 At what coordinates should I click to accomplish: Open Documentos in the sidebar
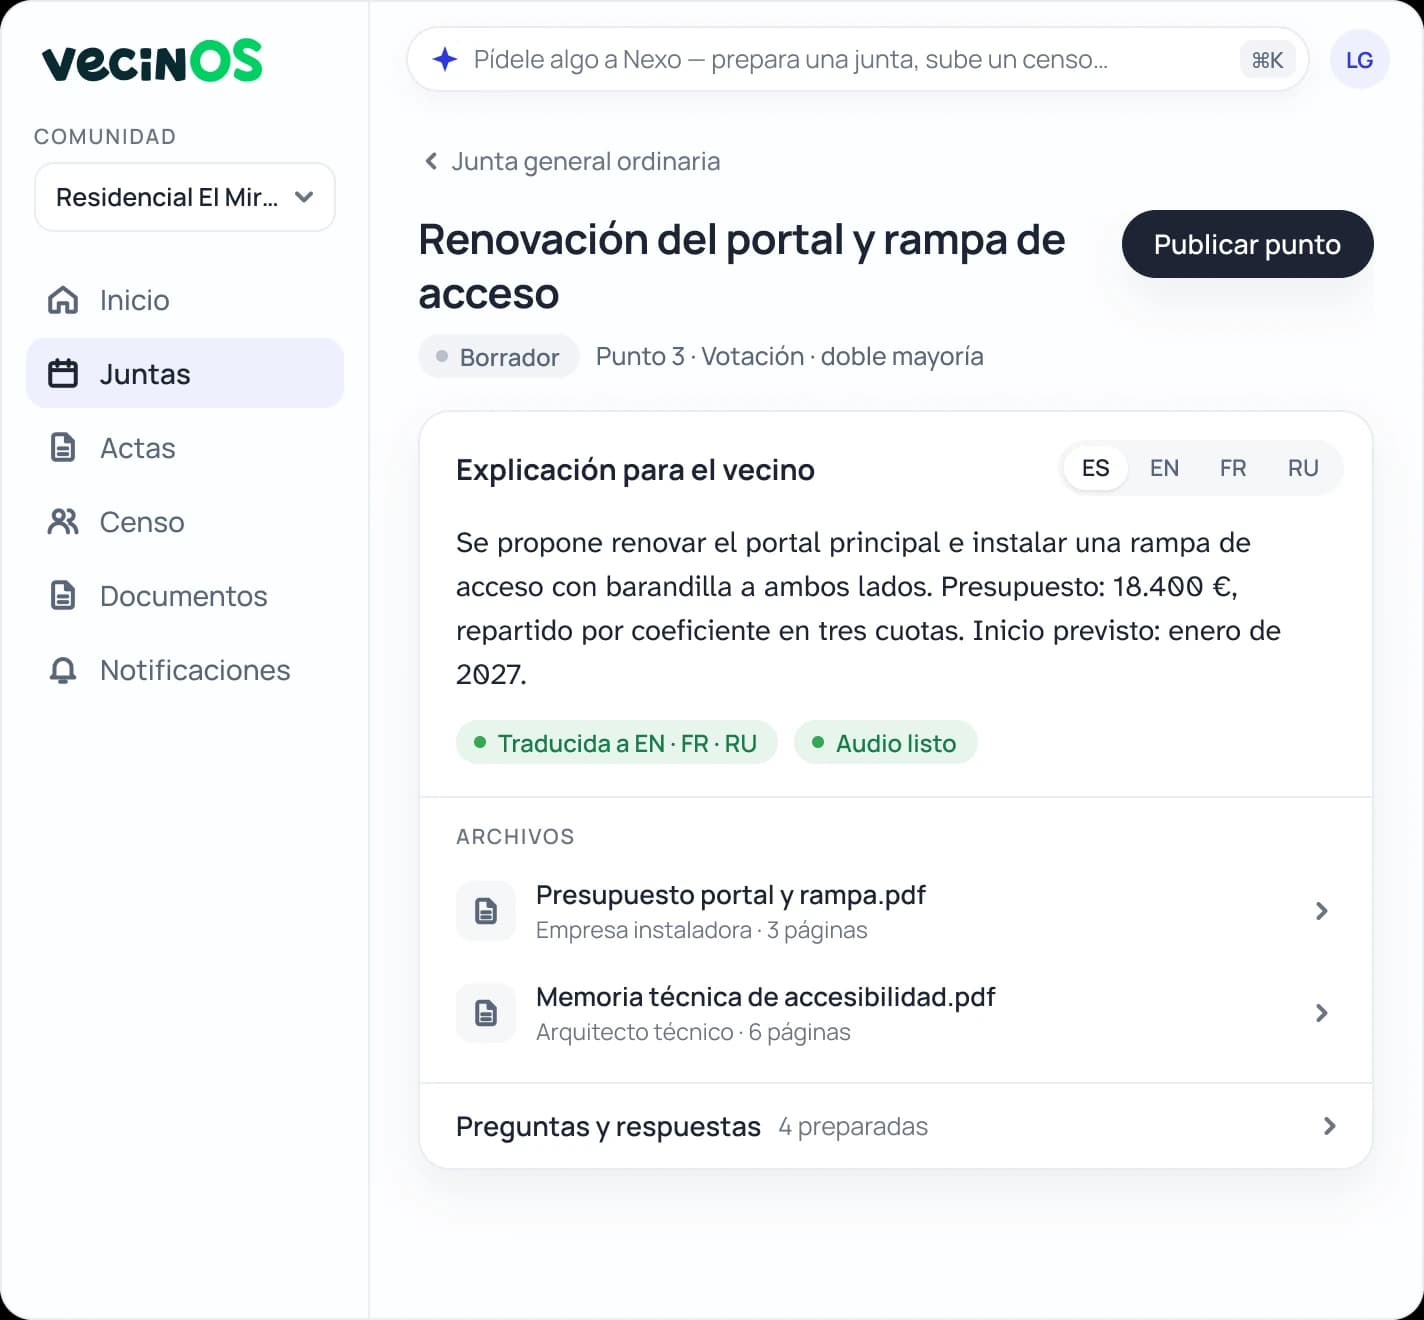coord(185,596)
